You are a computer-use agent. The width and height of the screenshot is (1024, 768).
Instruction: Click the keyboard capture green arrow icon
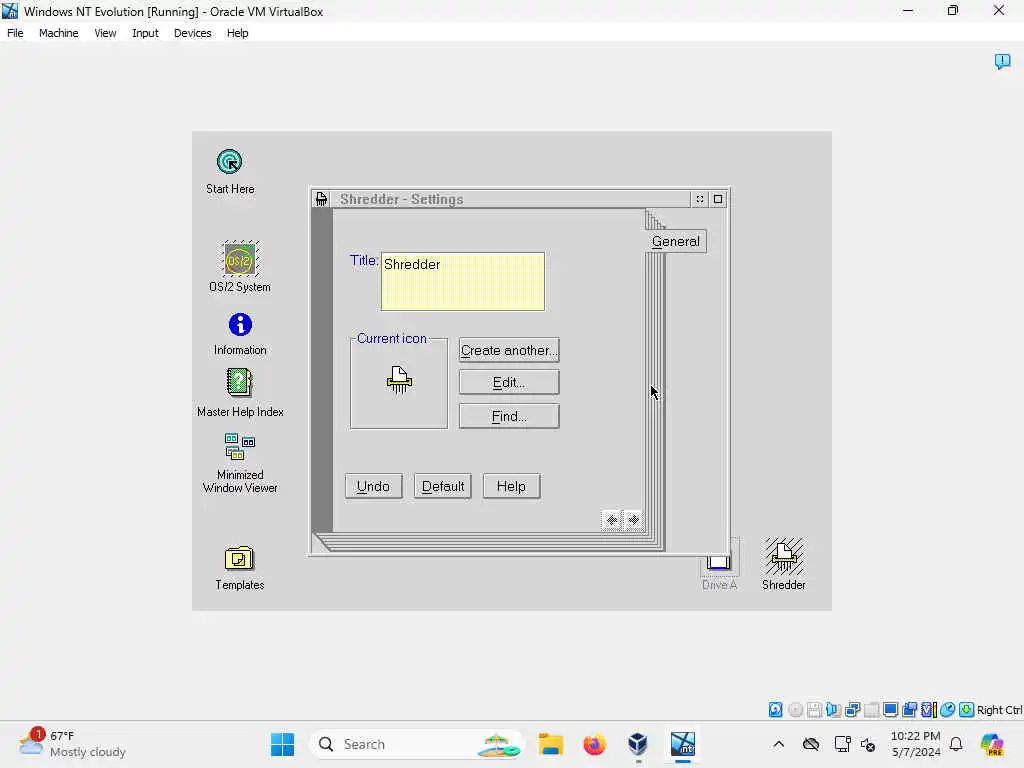967,710
